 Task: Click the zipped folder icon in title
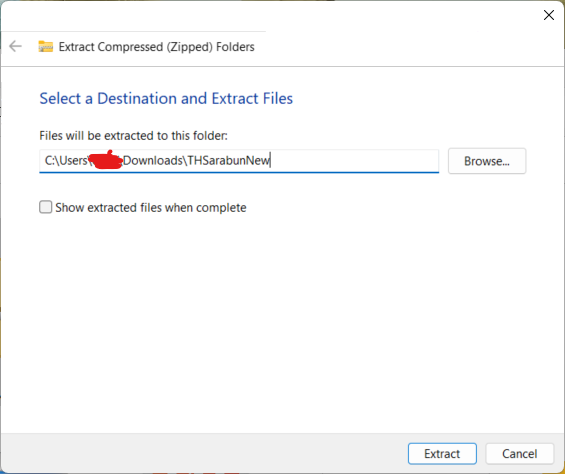46,46
